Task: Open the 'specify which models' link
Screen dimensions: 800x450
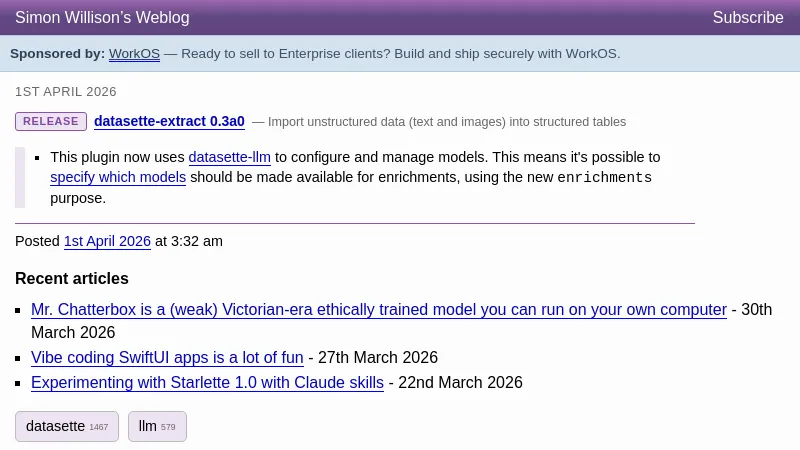Action: coord(118,177)
